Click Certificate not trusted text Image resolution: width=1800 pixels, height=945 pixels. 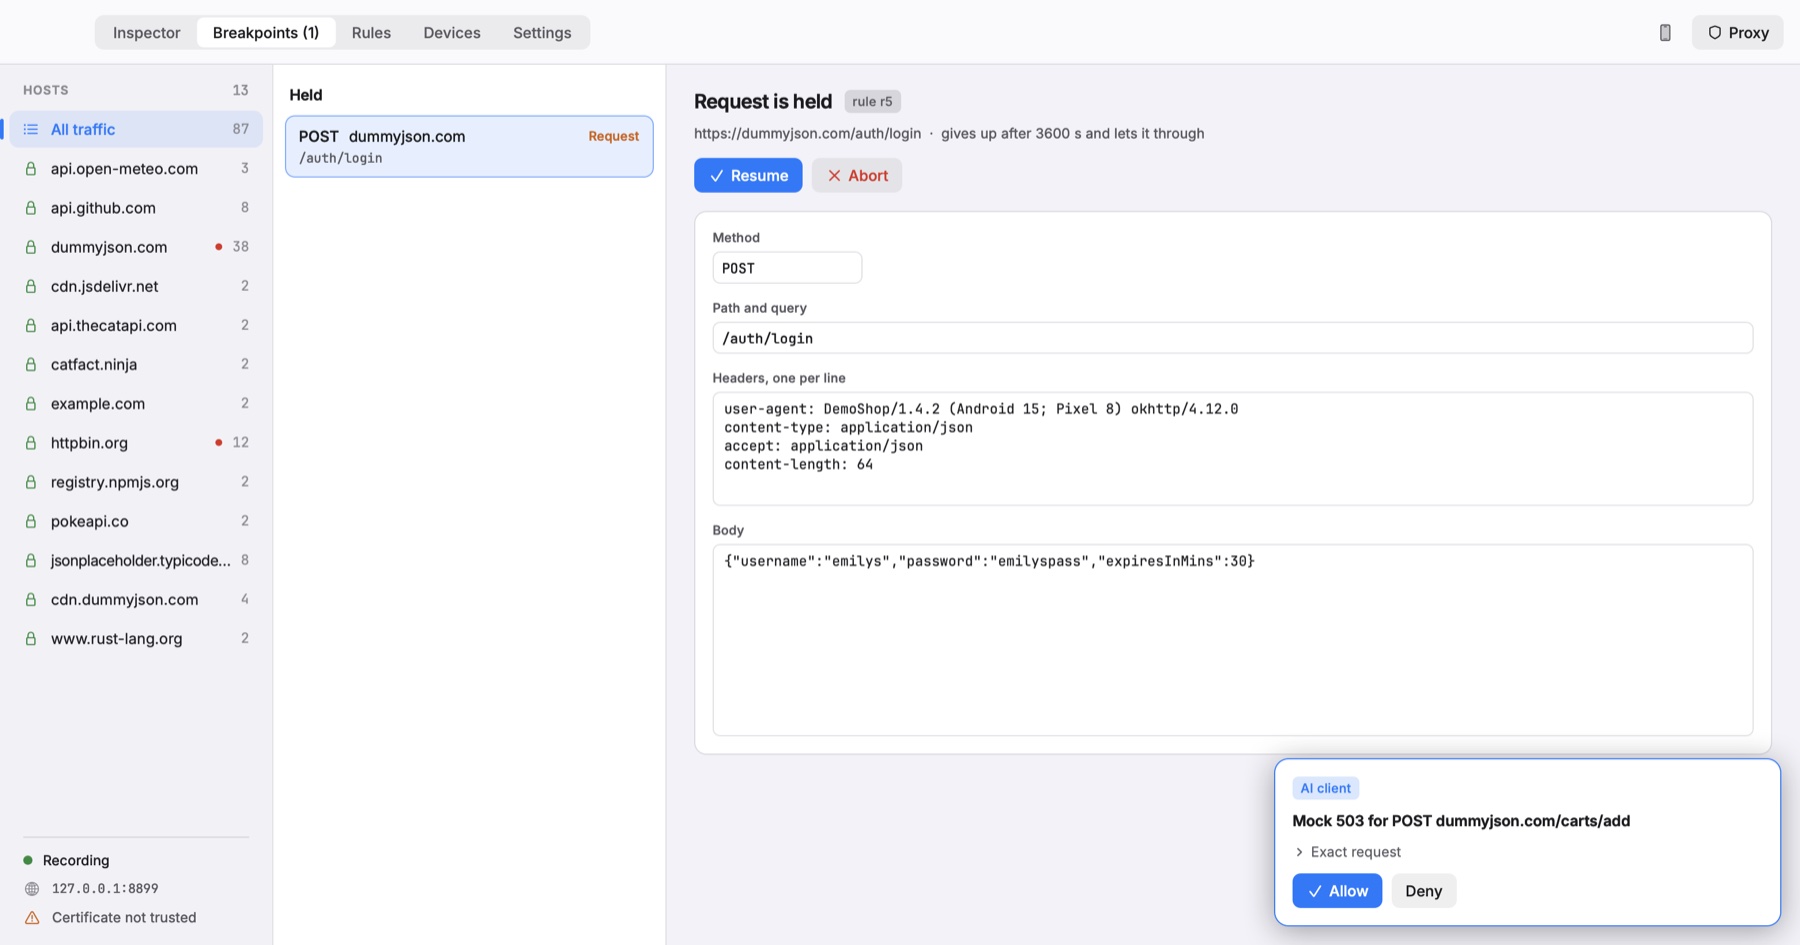click(x=124, y=917)
